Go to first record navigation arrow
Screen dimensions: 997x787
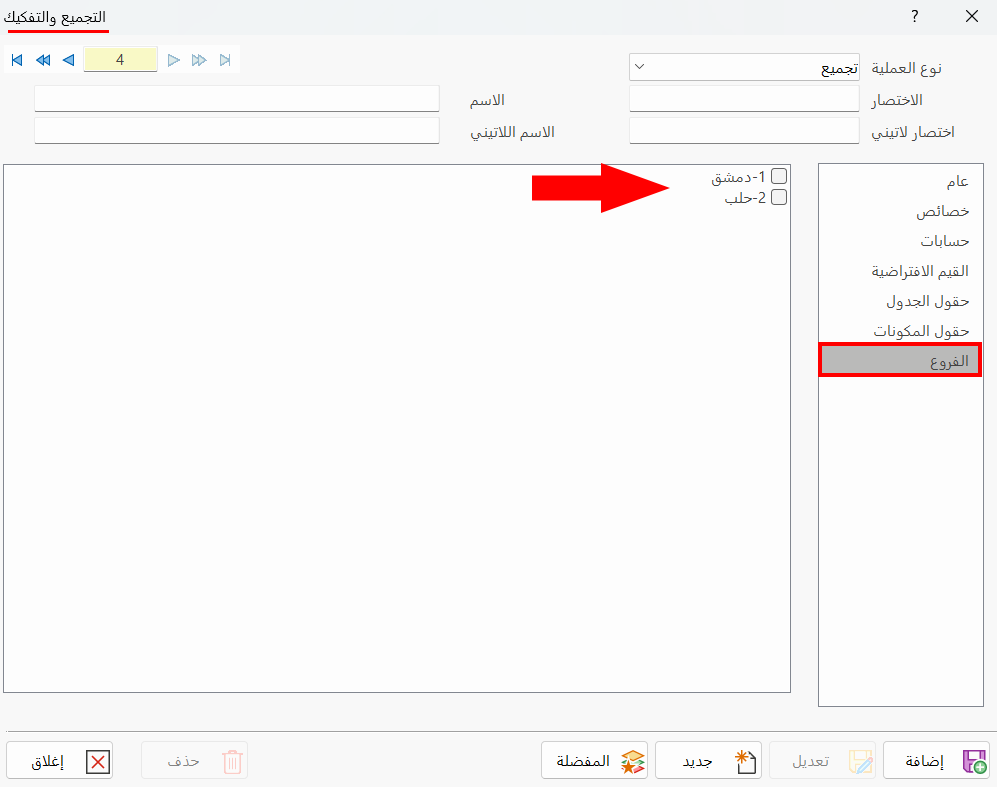(x=17, y=60)
